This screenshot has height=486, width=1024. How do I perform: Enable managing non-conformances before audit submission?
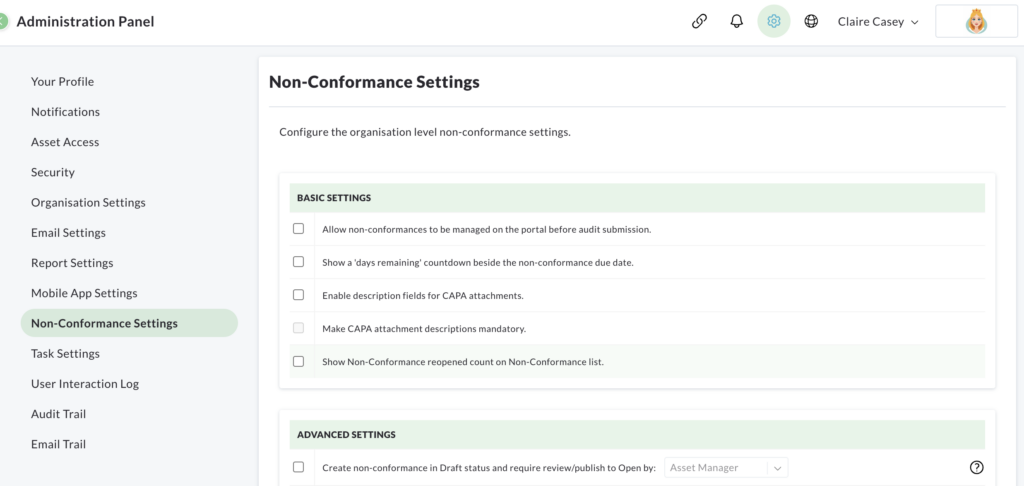pos(298,229)
